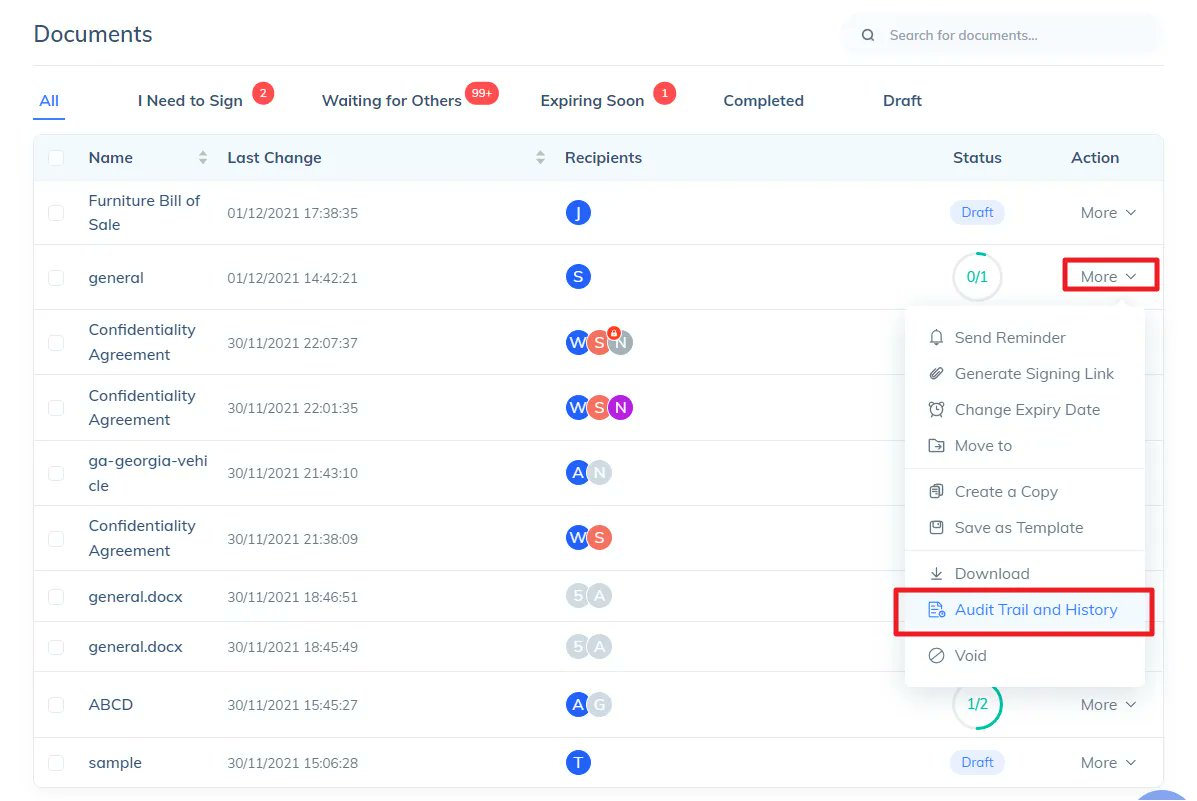
Task: Click the Create a Copy icon
Action: (936, 491)
